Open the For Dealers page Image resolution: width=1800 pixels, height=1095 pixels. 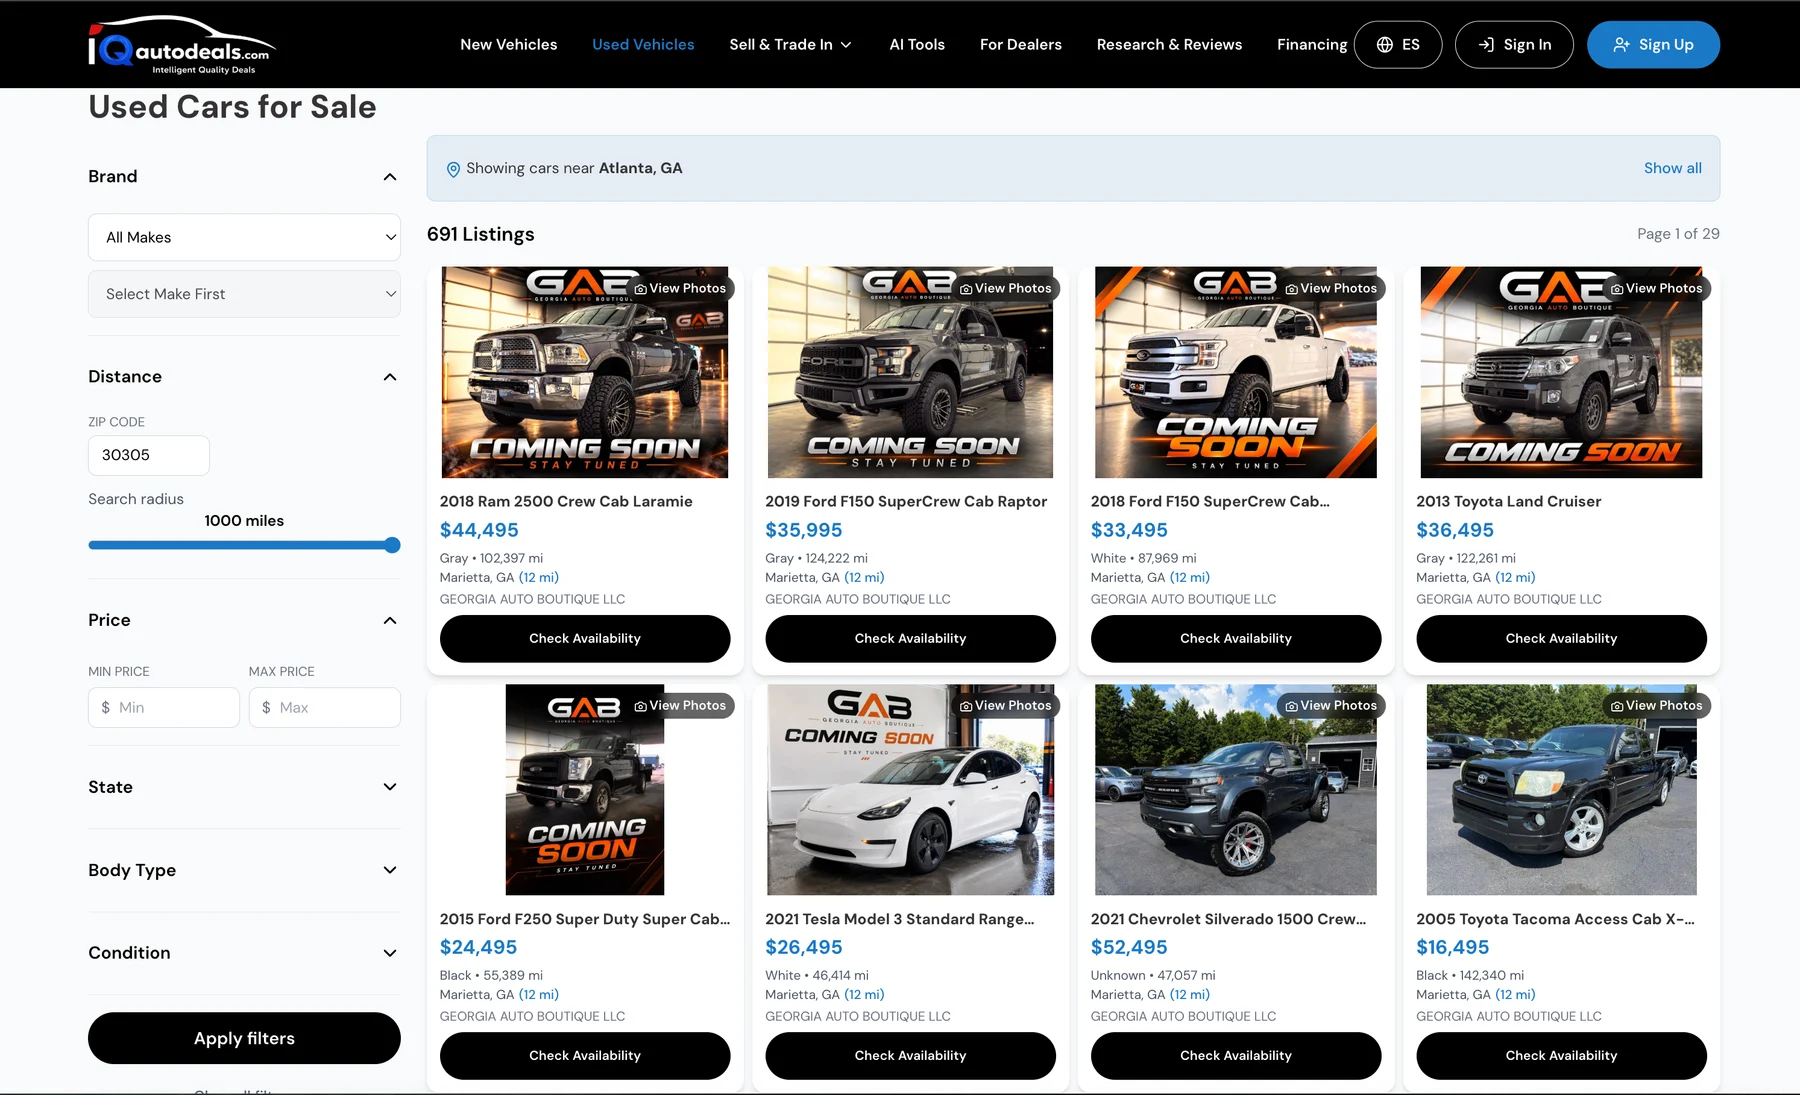(x=1021, y=45)
